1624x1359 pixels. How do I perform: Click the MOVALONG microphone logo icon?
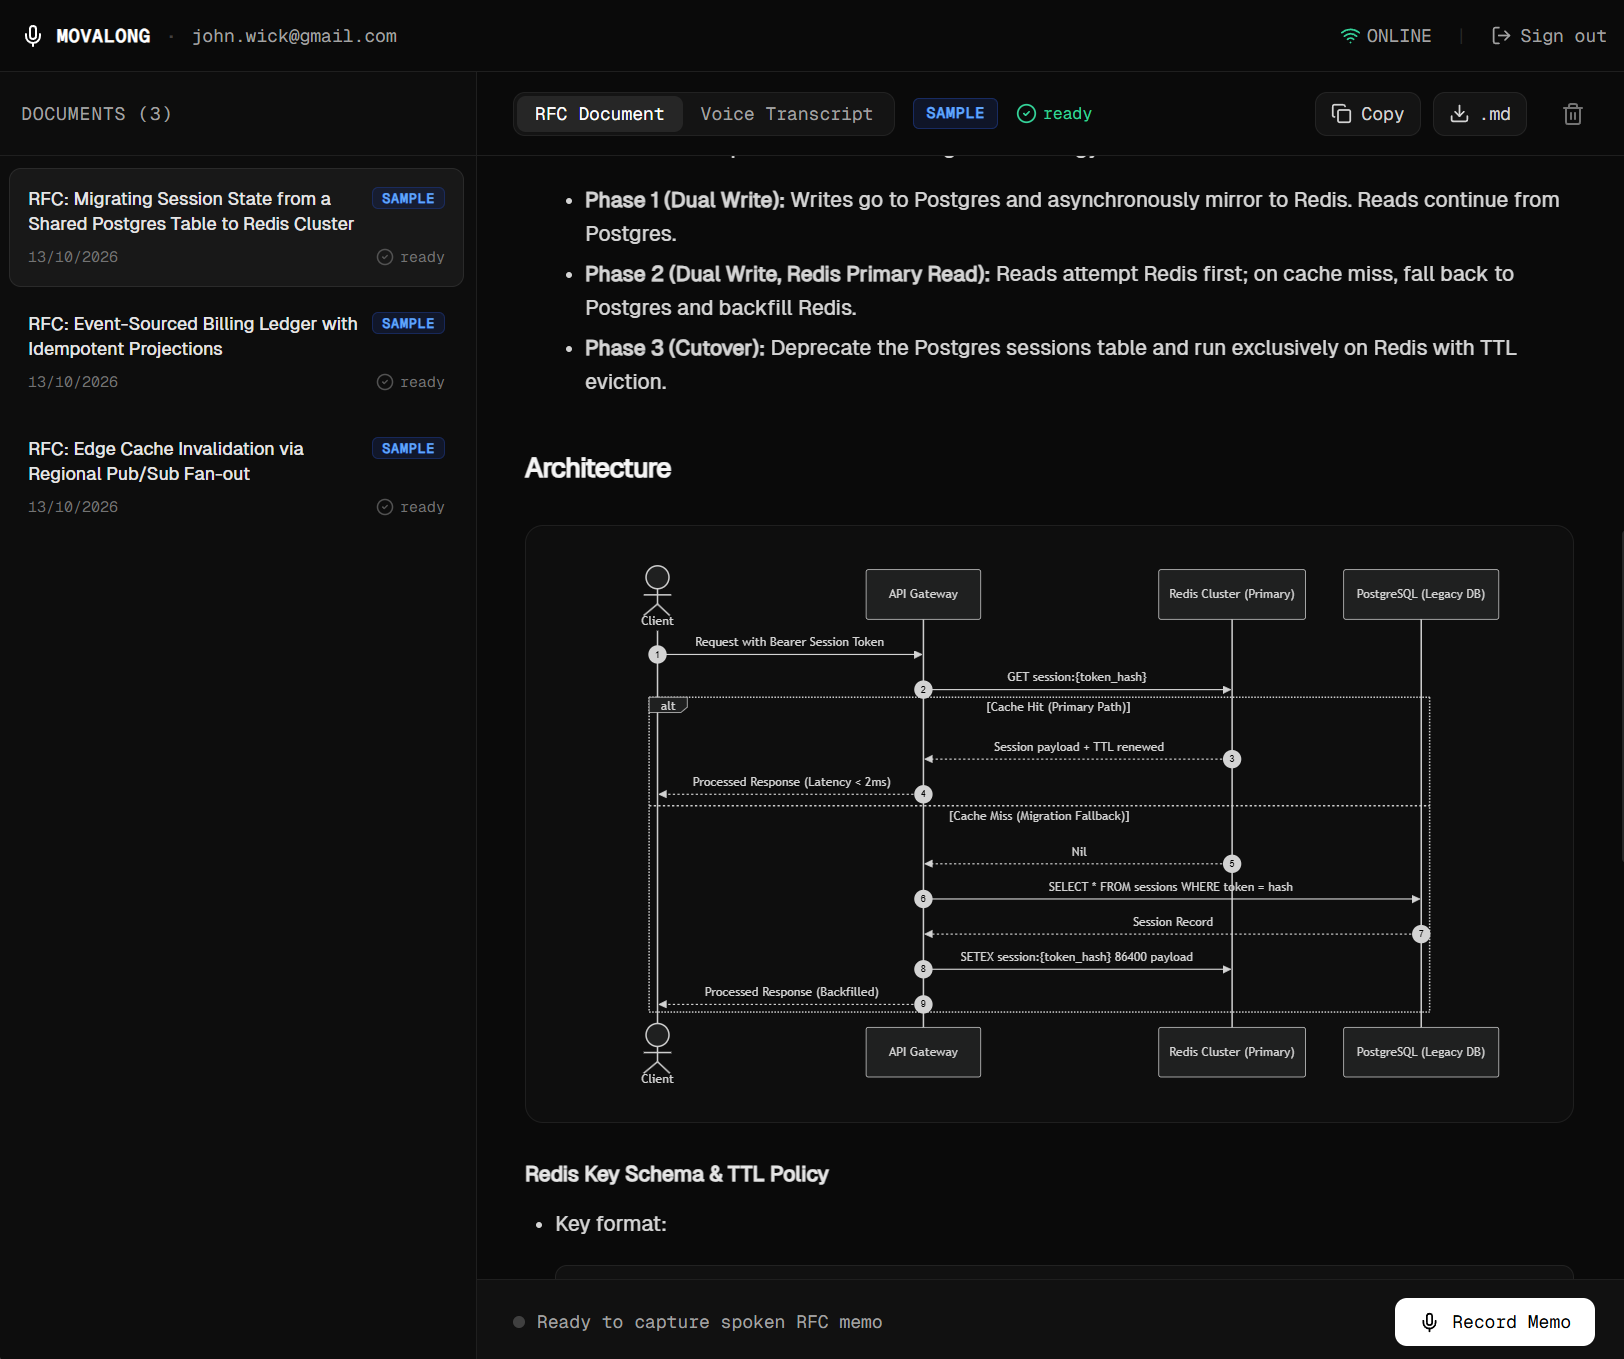pyautogui.click(x=33, y=36)
